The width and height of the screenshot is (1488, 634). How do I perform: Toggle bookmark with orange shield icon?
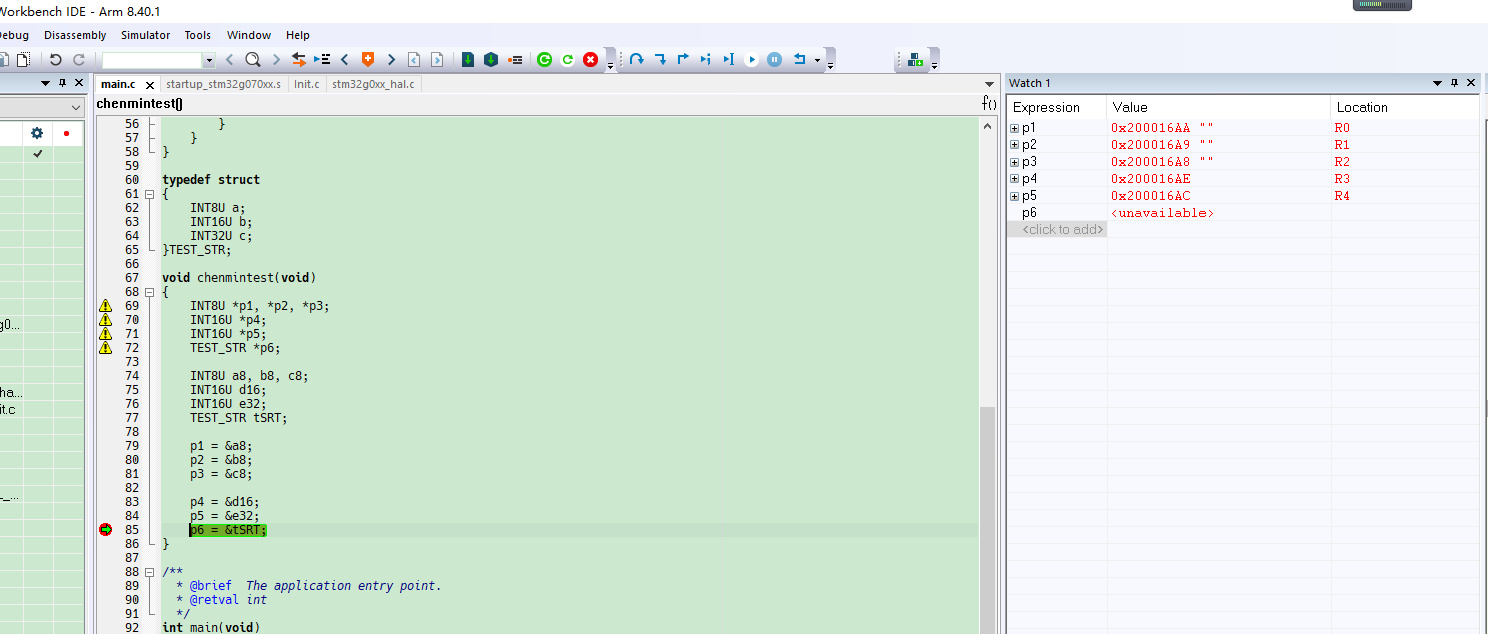pyautogui.click(x=368, y=60)
